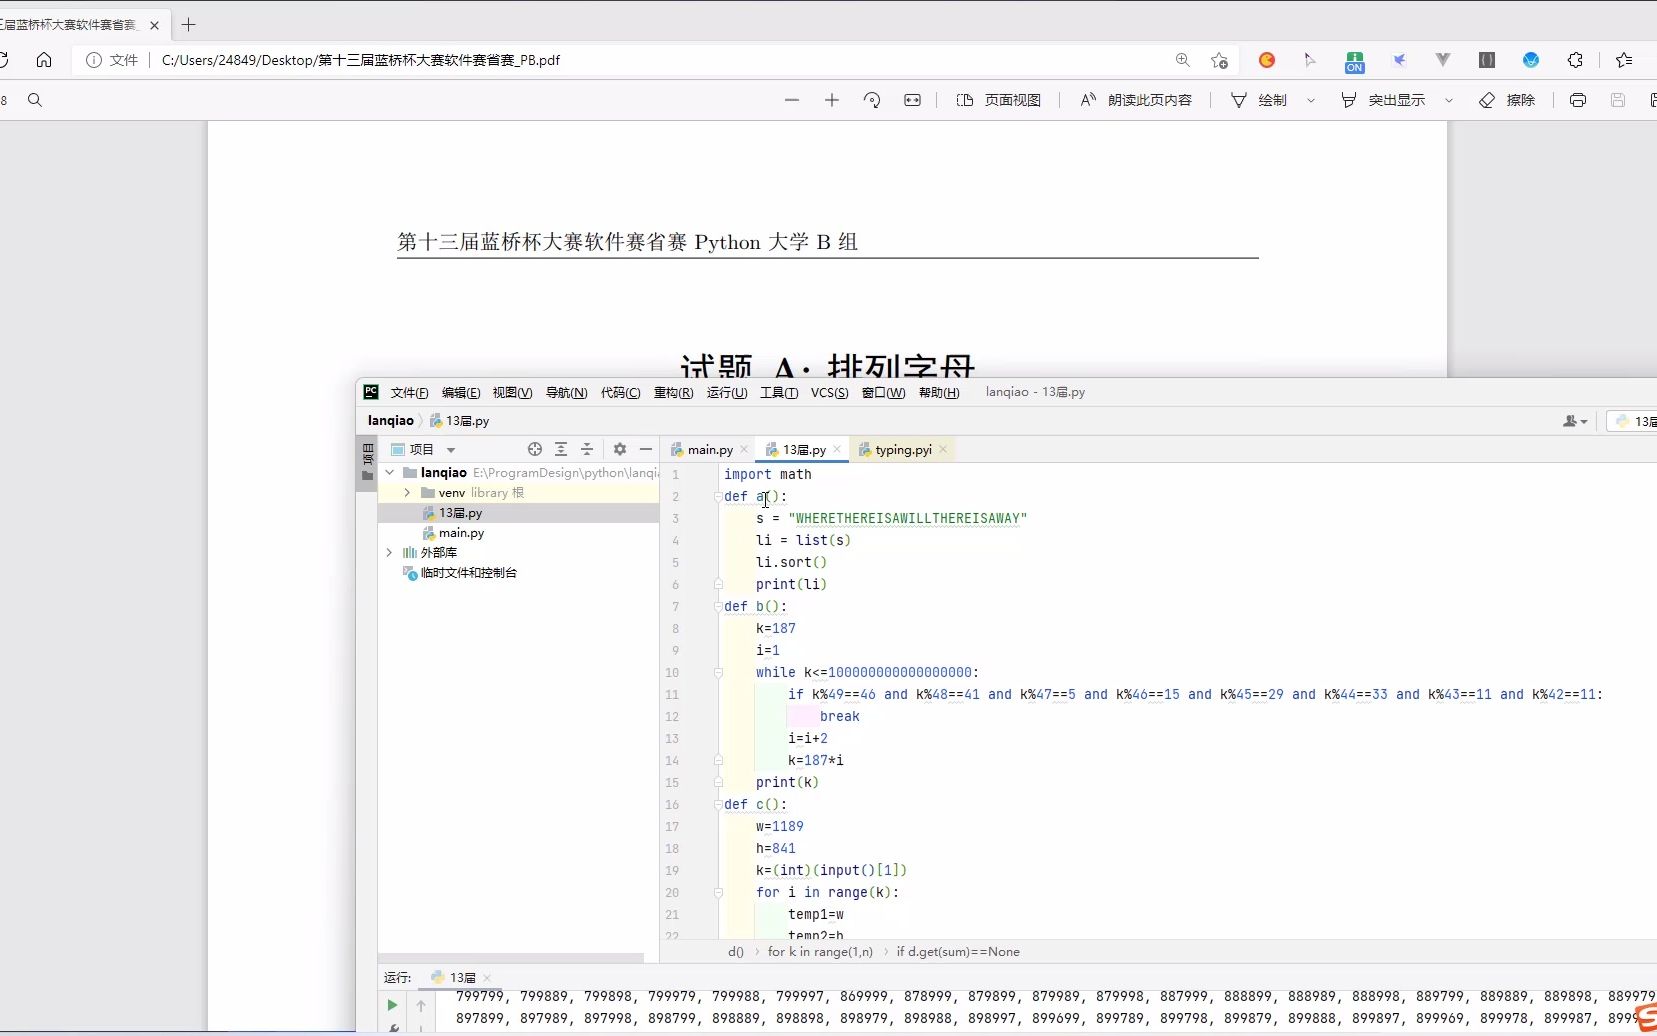Hide the project tool window
The width and height of the screenshot is (1657, 1036).
point(646,450)
